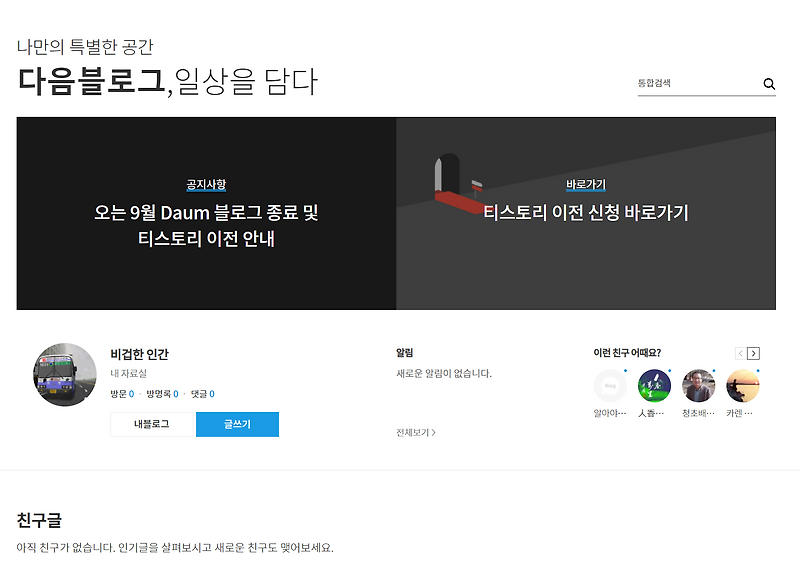
Task: Show previous recommended friends arrow
Action: (740, 353)
